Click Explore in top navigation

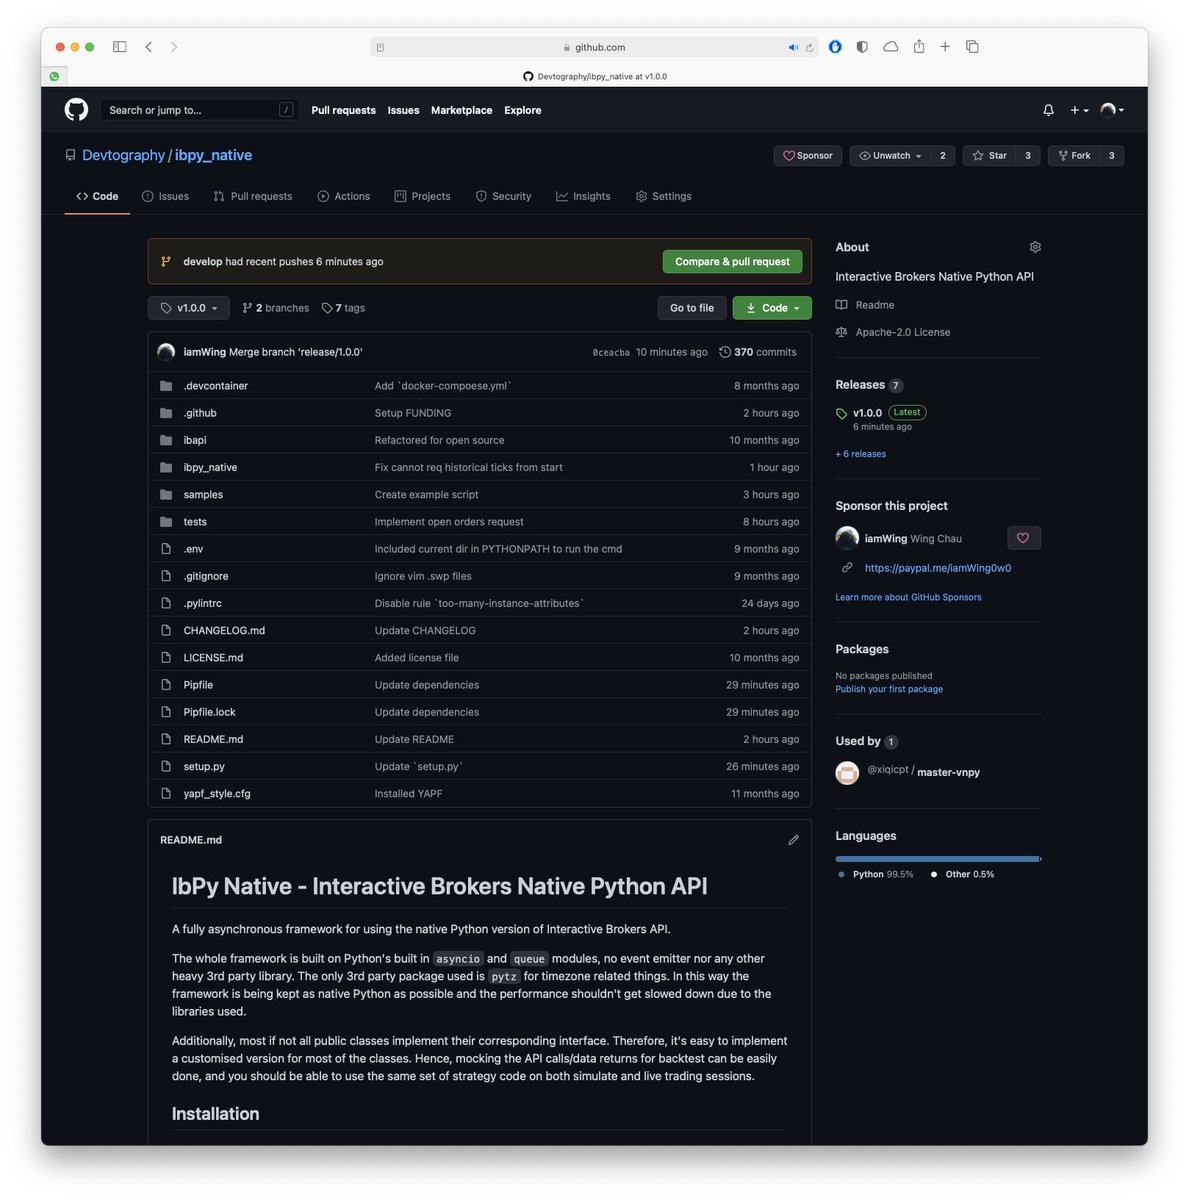pos(523,110)
